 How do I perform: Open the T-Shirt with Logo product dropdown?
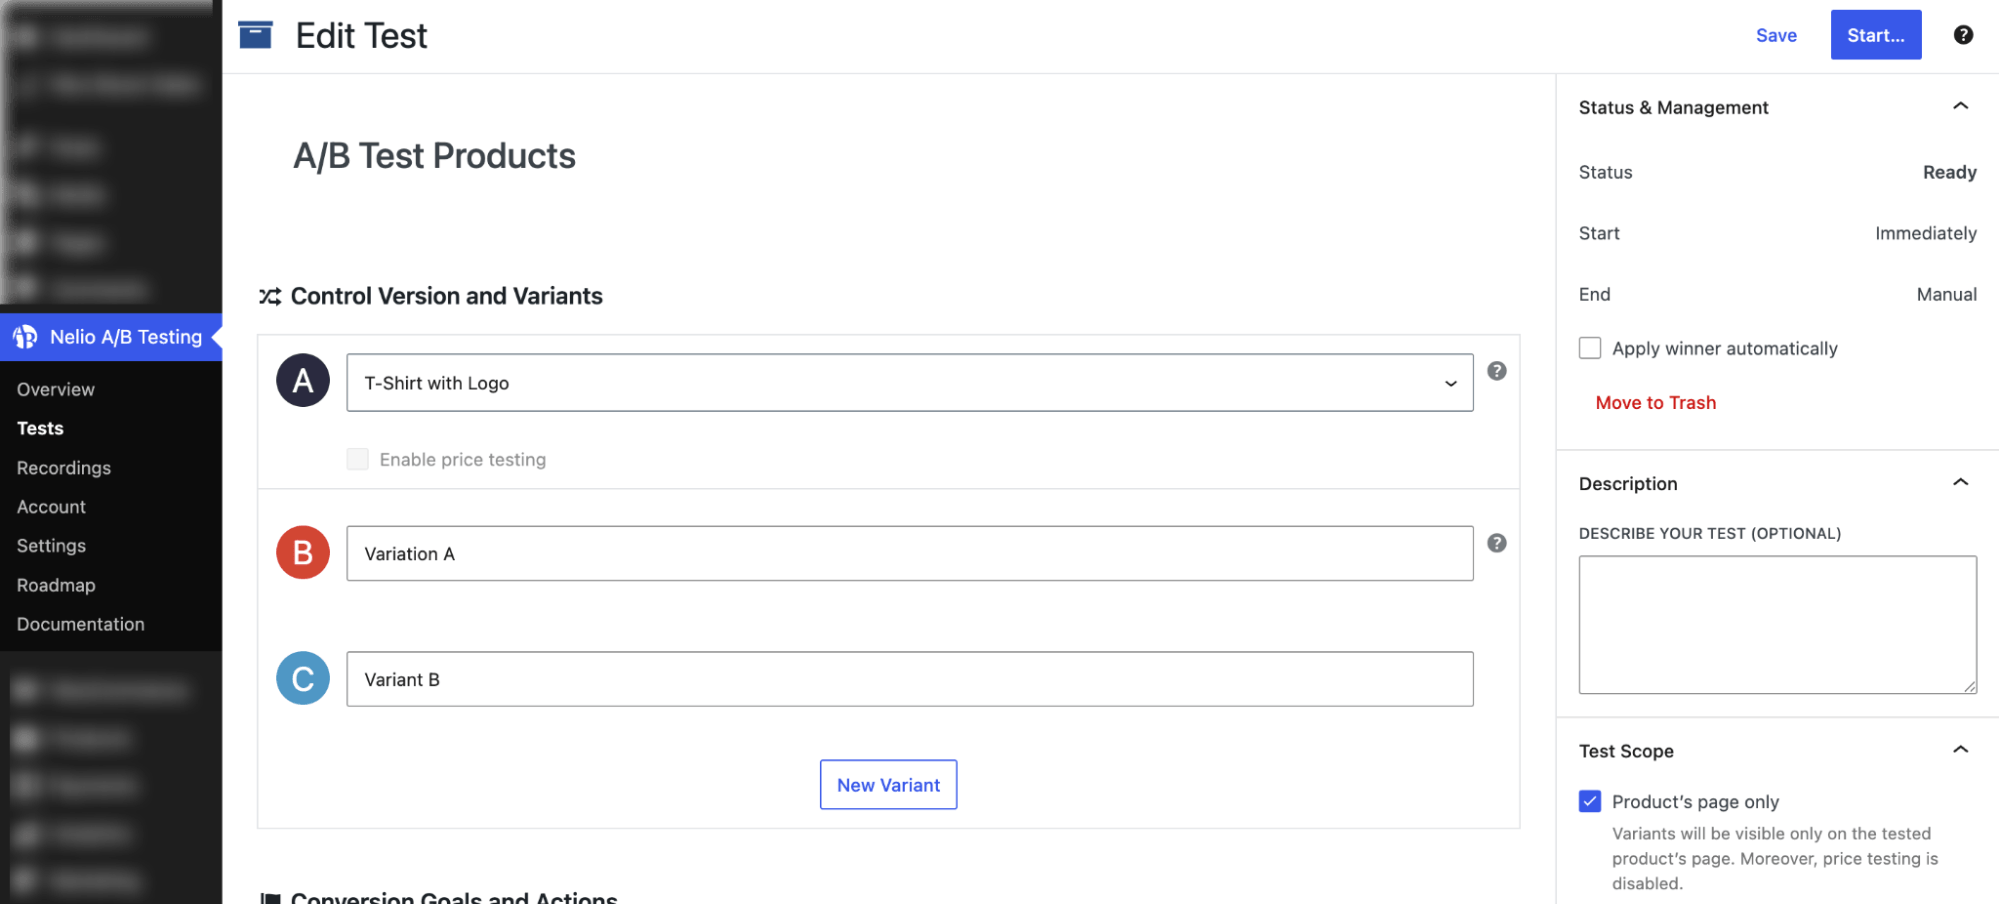(x=910, y=382)
